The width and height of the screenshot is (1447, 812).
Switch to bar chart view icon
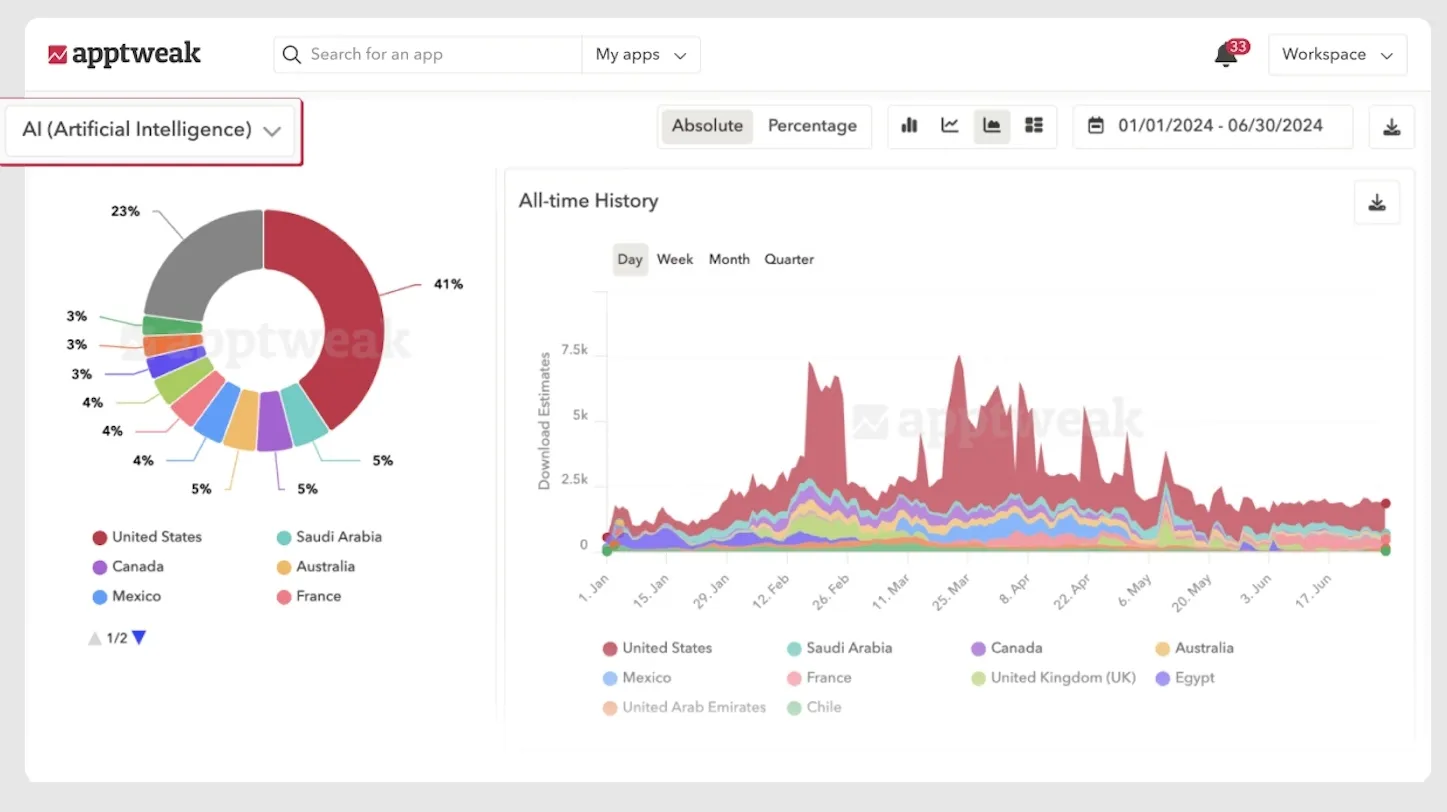pyautogui.click(x=909, y=126)
